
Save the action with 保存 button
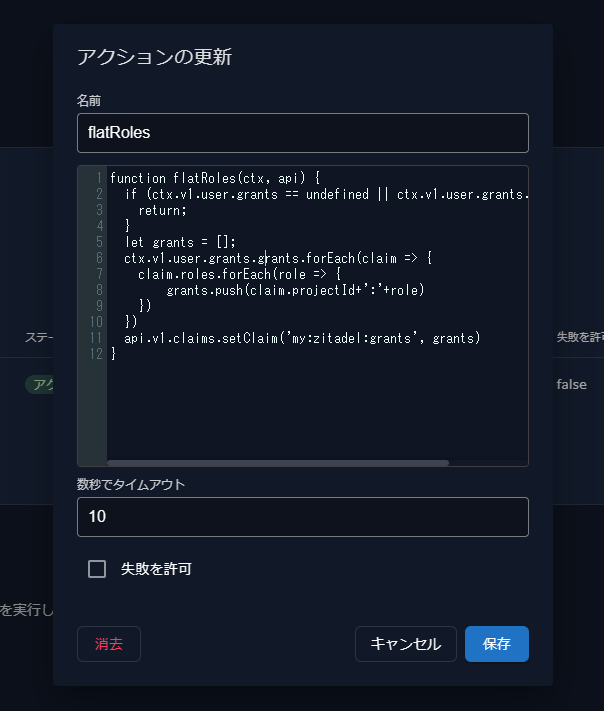[x=497, y=644]
